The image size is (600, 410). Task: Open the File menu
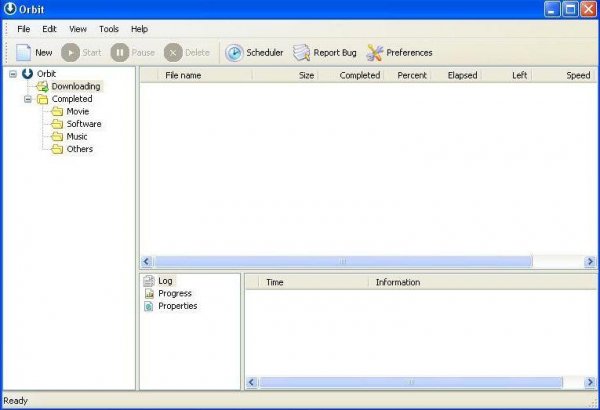coord(24,29)
